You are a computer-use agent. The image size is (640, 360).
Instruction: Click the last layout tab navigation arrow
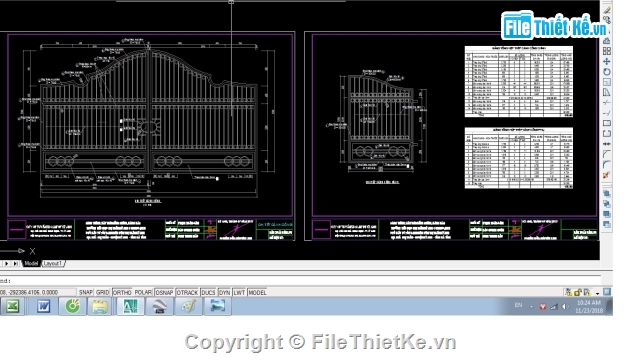click(x=16, y=264)
